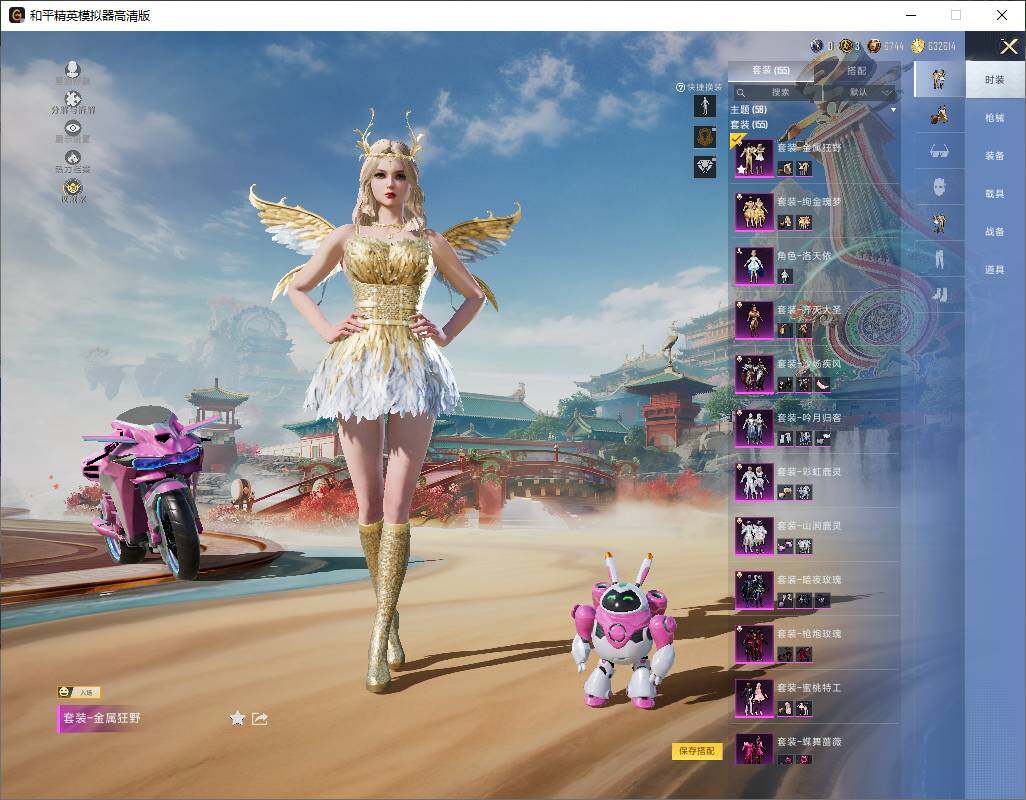
Task: Minimize the 和平精英模拟器高清版 window
Action: coord(911,15)
